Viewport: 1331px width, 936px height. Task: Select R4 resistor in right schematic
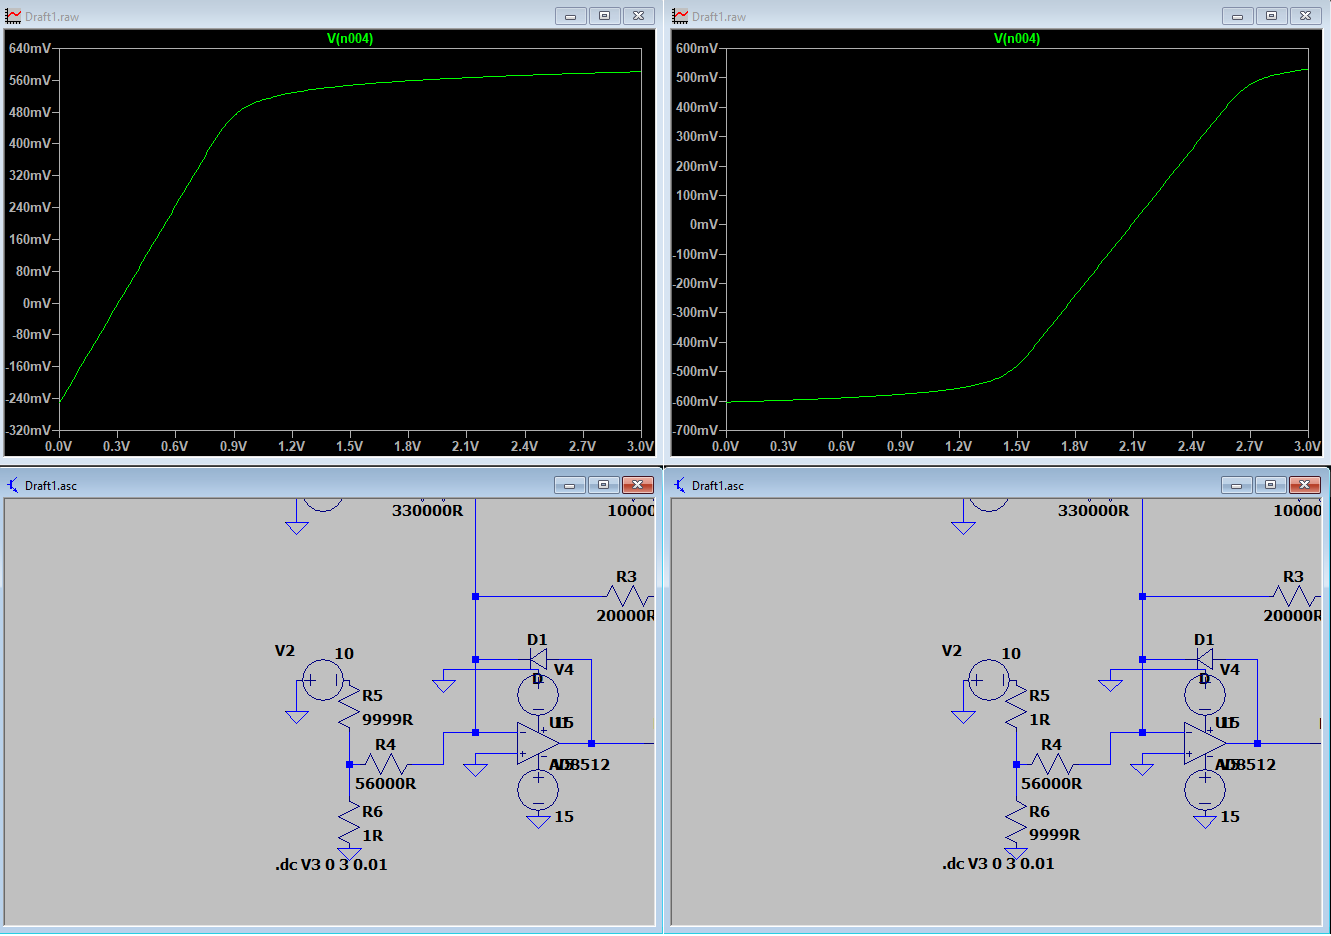click(x=1051, y=764)
